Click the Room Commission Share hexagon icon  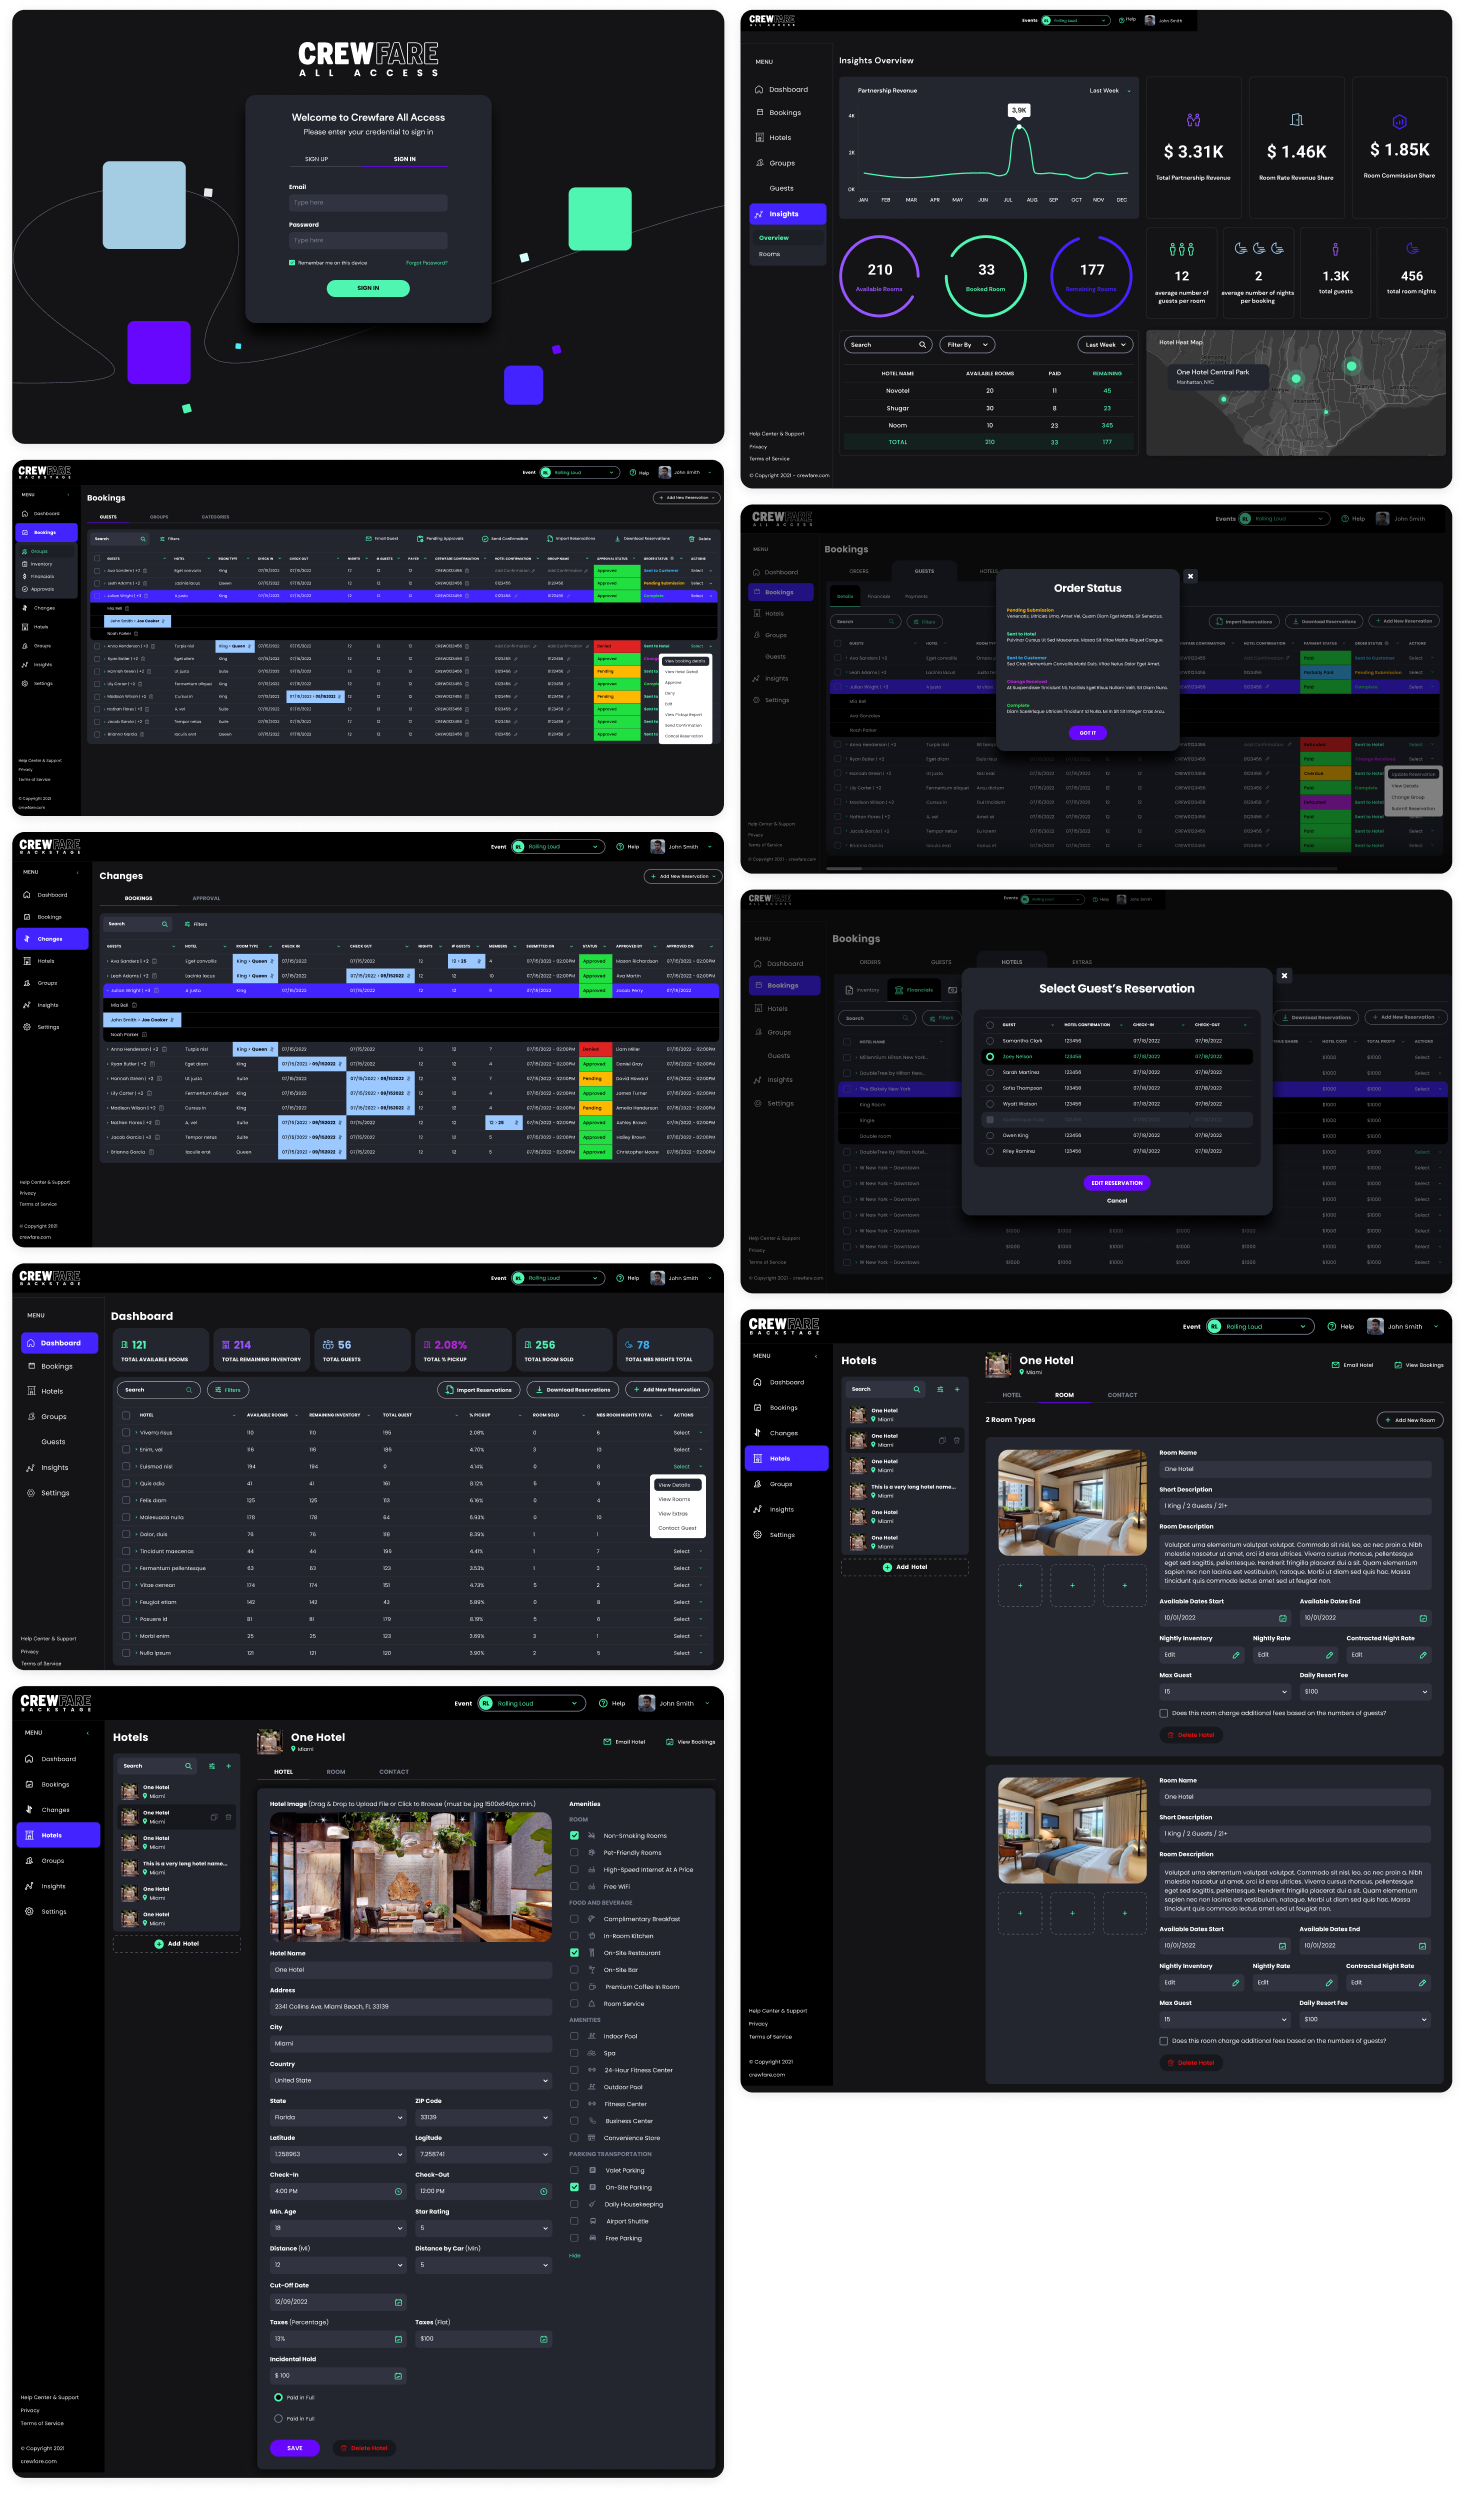click(1399, 122)
